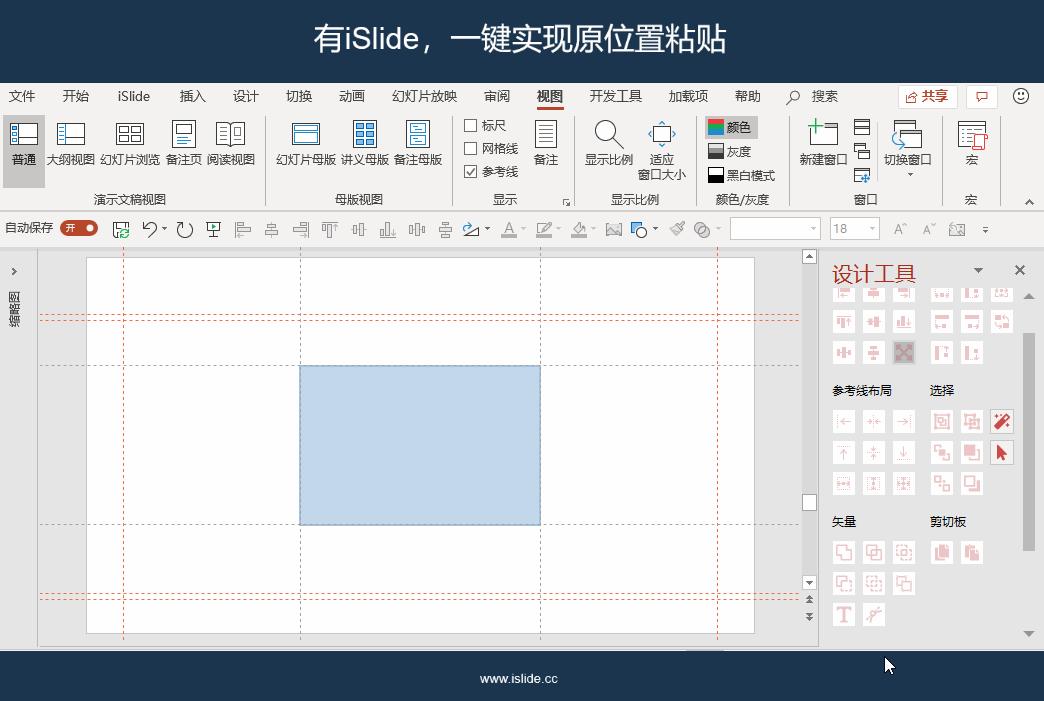Click the 设计工具 panel scrollbar thumb
Image resolution: width=1044 pixels, height=701 pixels.
[1029, 441]
